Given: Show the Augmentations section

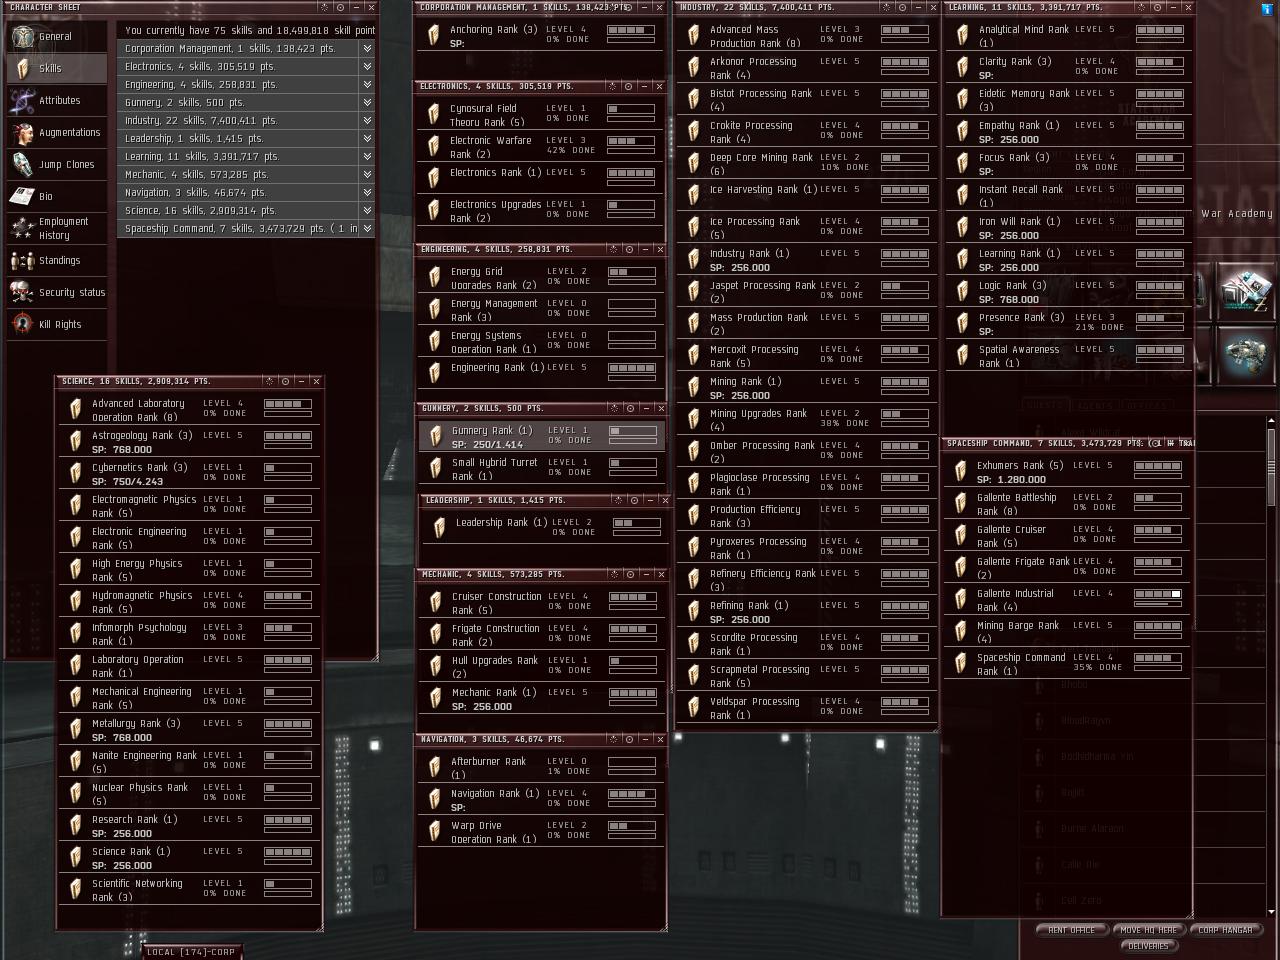Looking at the screenshot, I should pyautogui.click(x=56, y=132).
